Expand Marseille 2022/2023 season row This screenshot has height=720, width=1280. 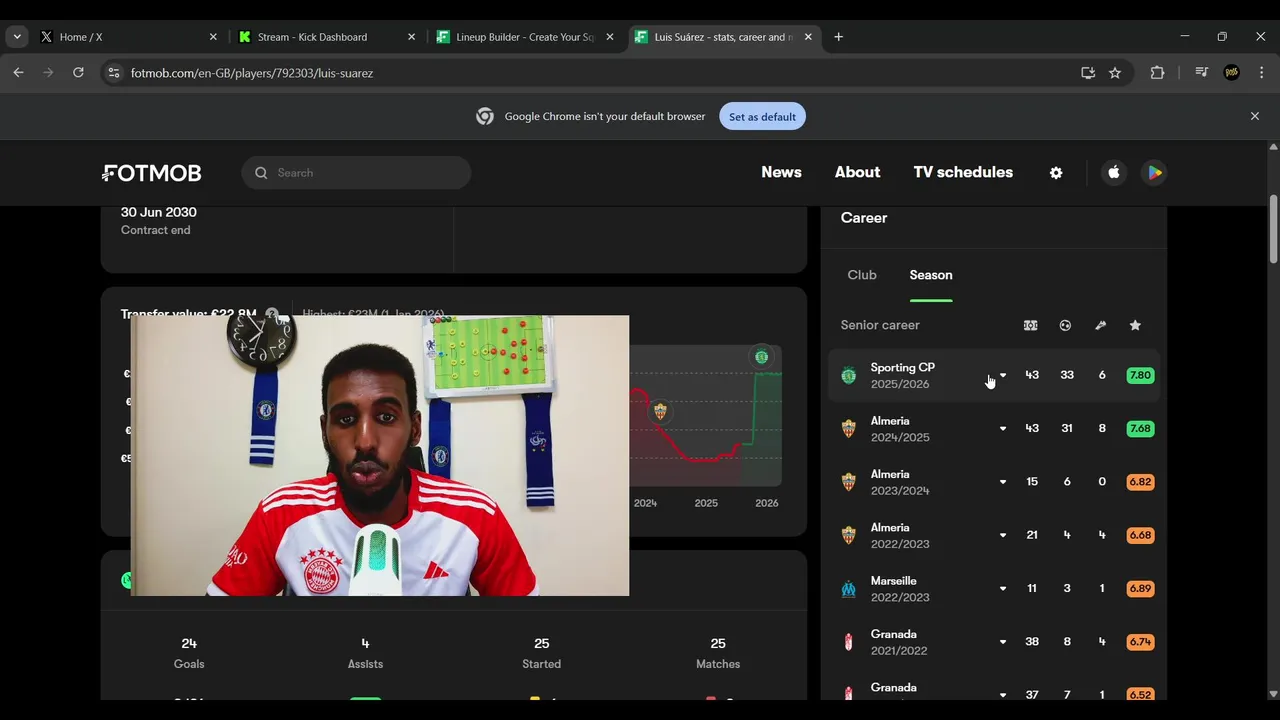click(x=1003, y=589)
